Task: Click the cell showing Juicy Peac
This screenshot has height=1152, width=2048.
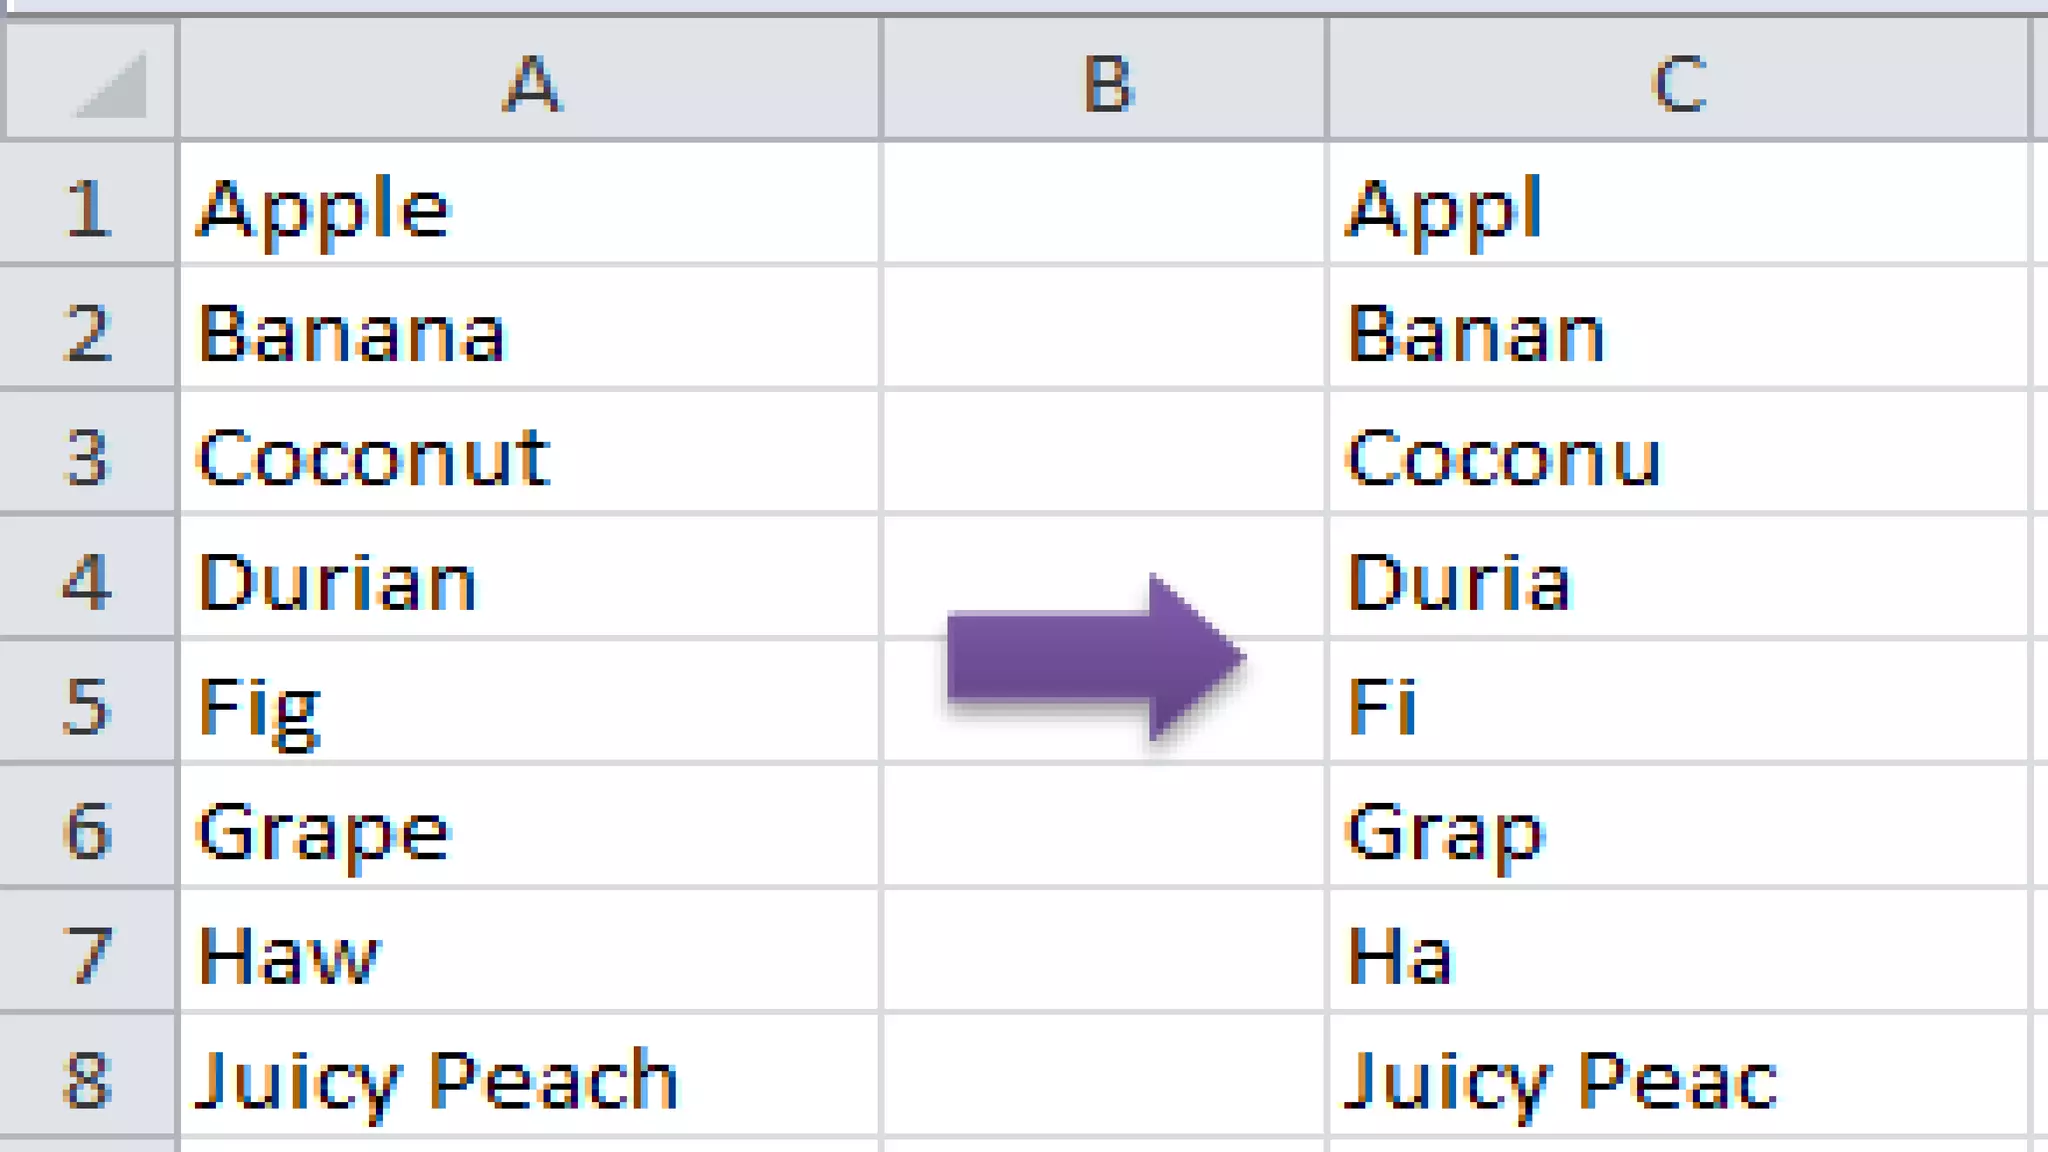Action: coord(1678,1078)
